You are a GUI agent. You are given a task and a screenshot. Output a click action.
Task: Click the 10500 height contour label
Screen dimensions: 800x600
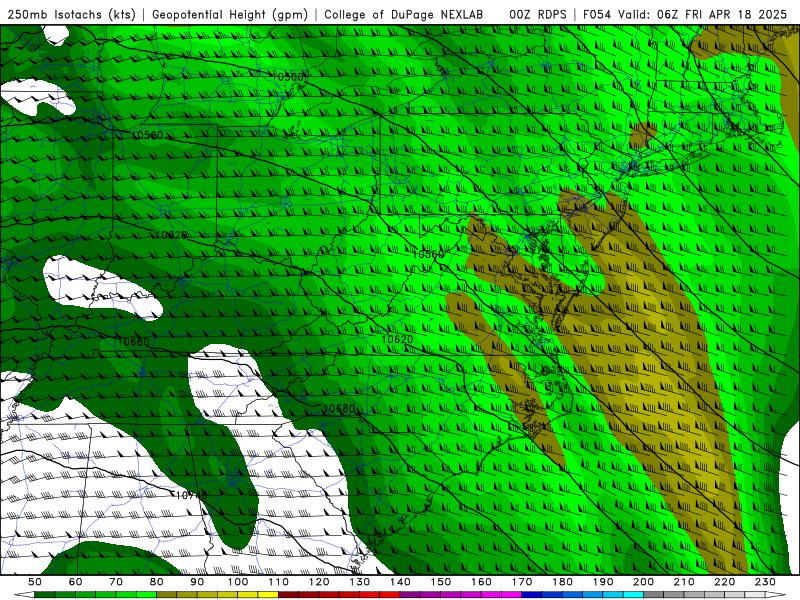pos(288,77)
